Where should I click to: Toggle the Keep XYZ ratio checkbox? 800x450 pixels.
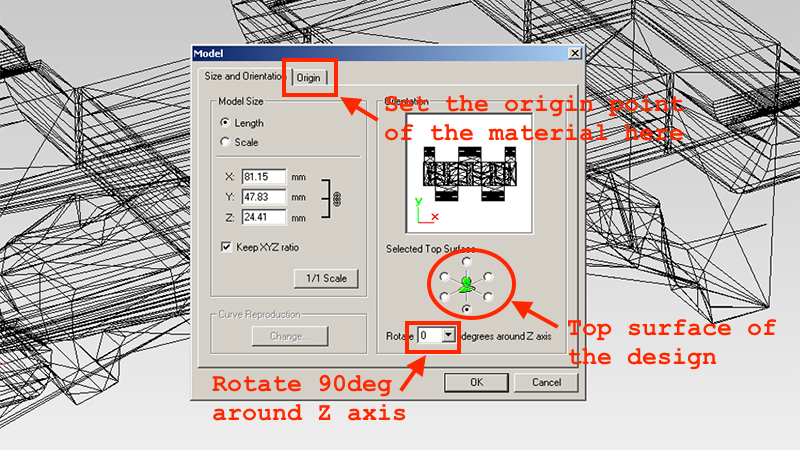(x=227, y=247)
